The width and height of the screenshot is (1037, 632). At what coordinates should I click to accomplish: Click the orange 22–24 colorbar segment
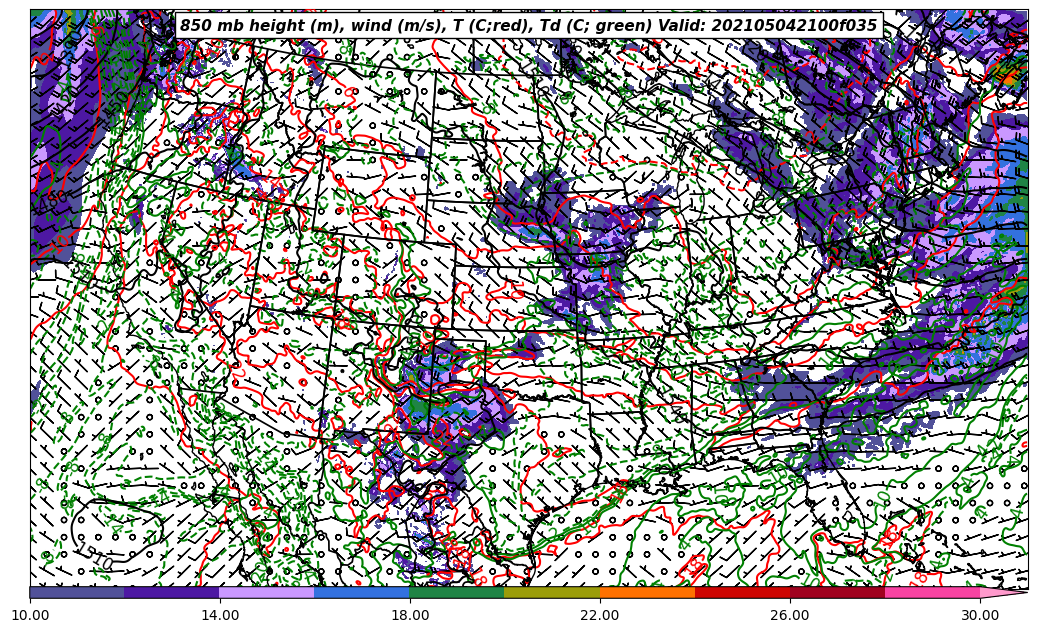tap(647, 592)
